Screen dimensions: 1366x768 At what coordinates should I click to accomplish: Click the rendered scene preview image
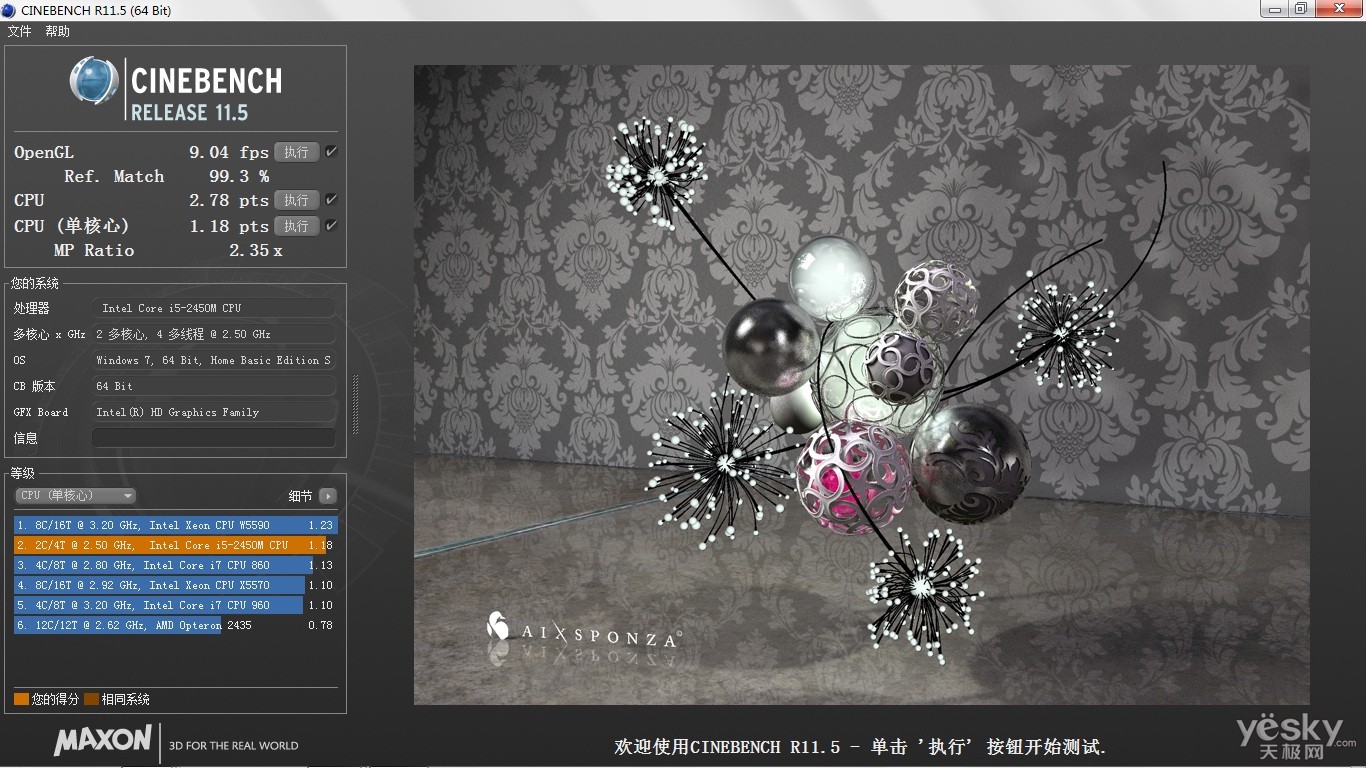point(862,385)
